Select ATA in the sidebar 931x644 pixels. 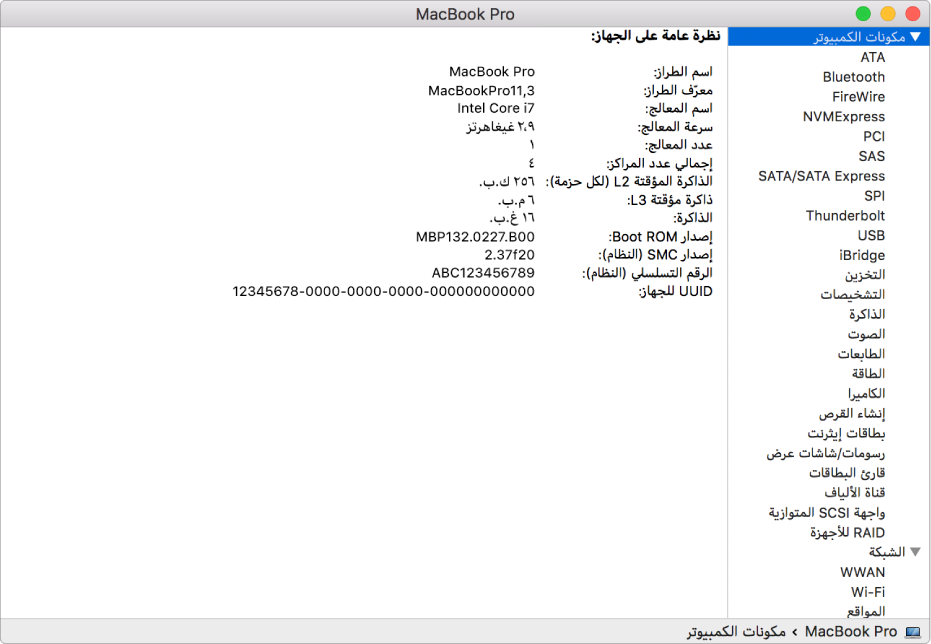click(873, 58)
